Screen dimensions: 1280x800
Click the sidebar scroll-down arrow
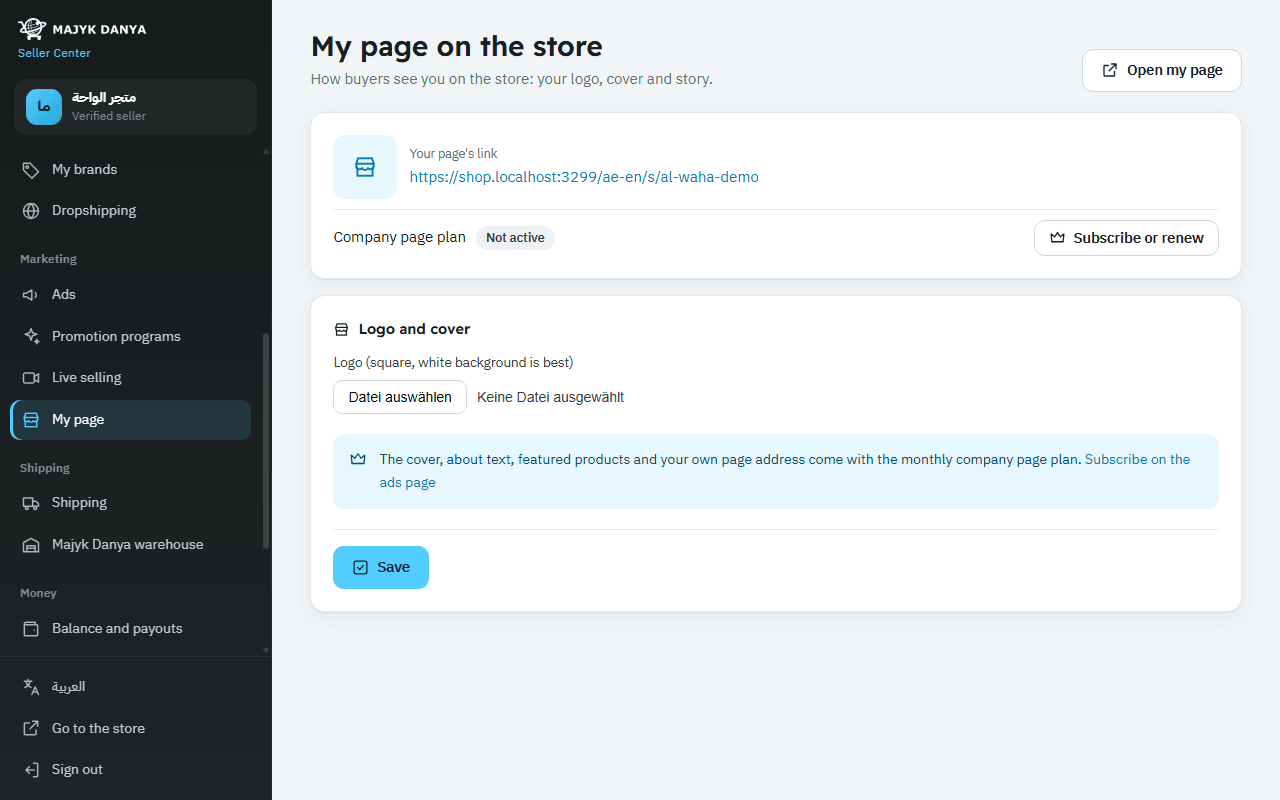coord(266,650)
